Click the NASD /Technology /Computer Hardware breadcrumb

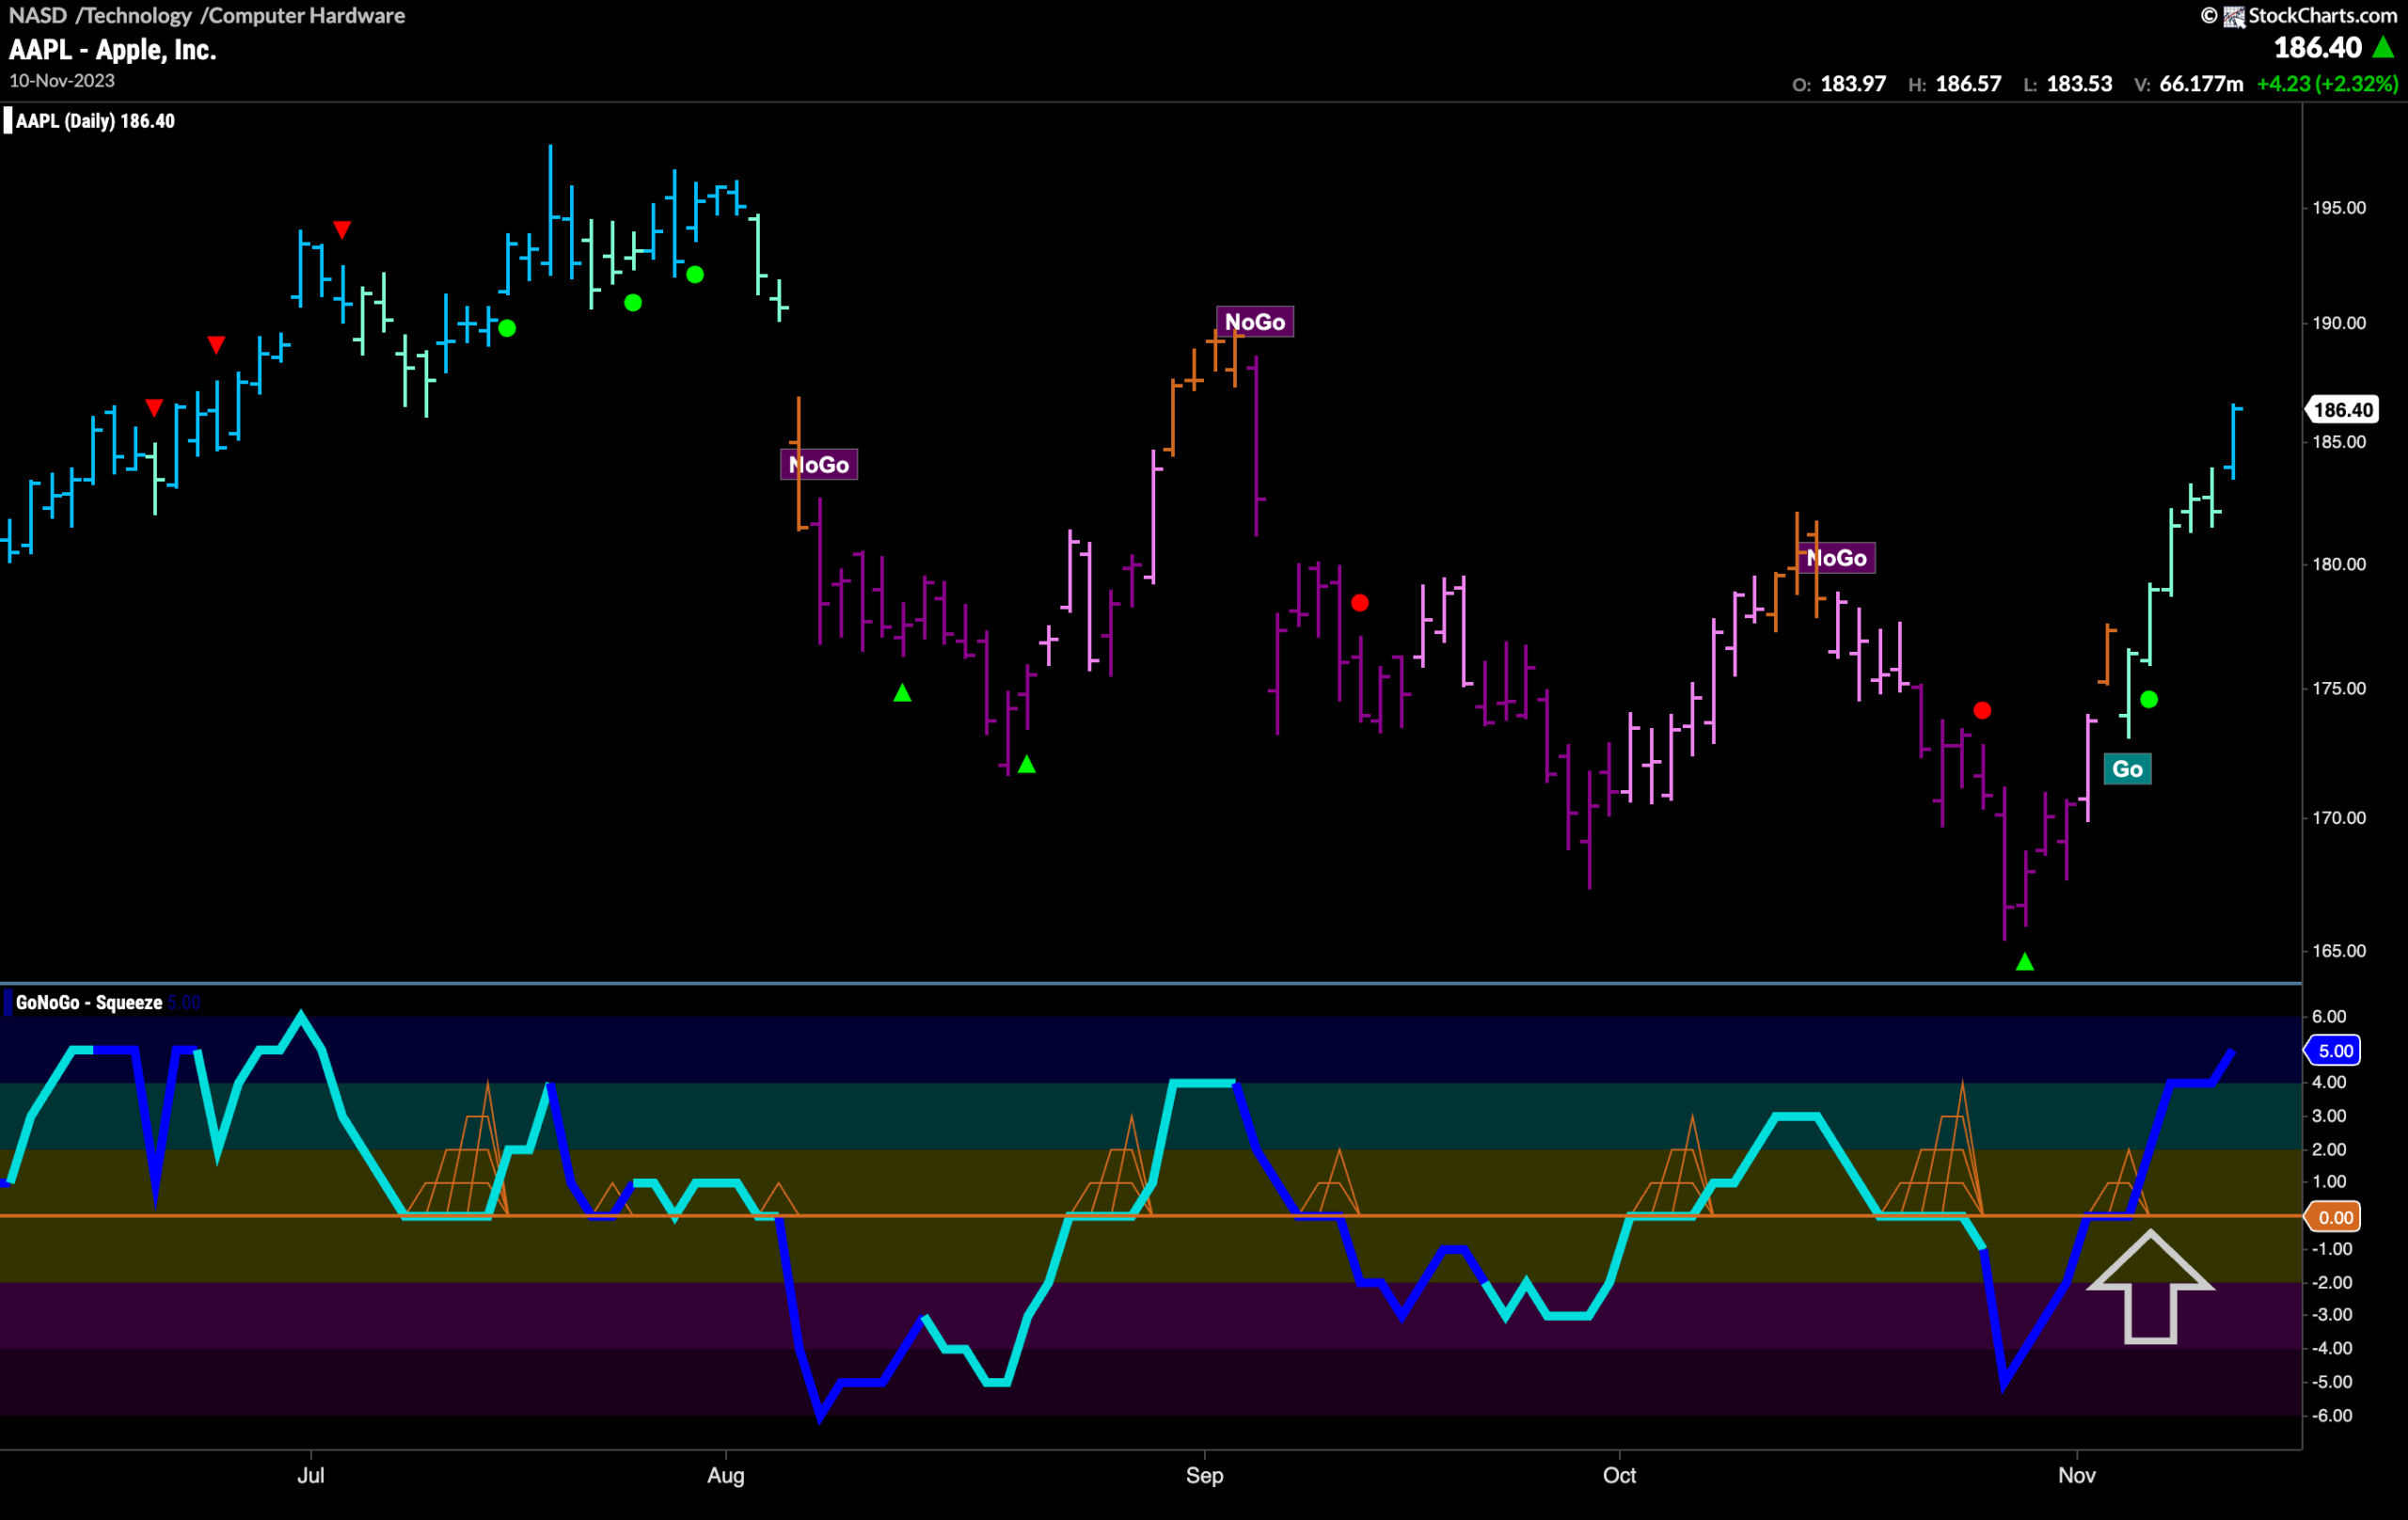point(207,15)
